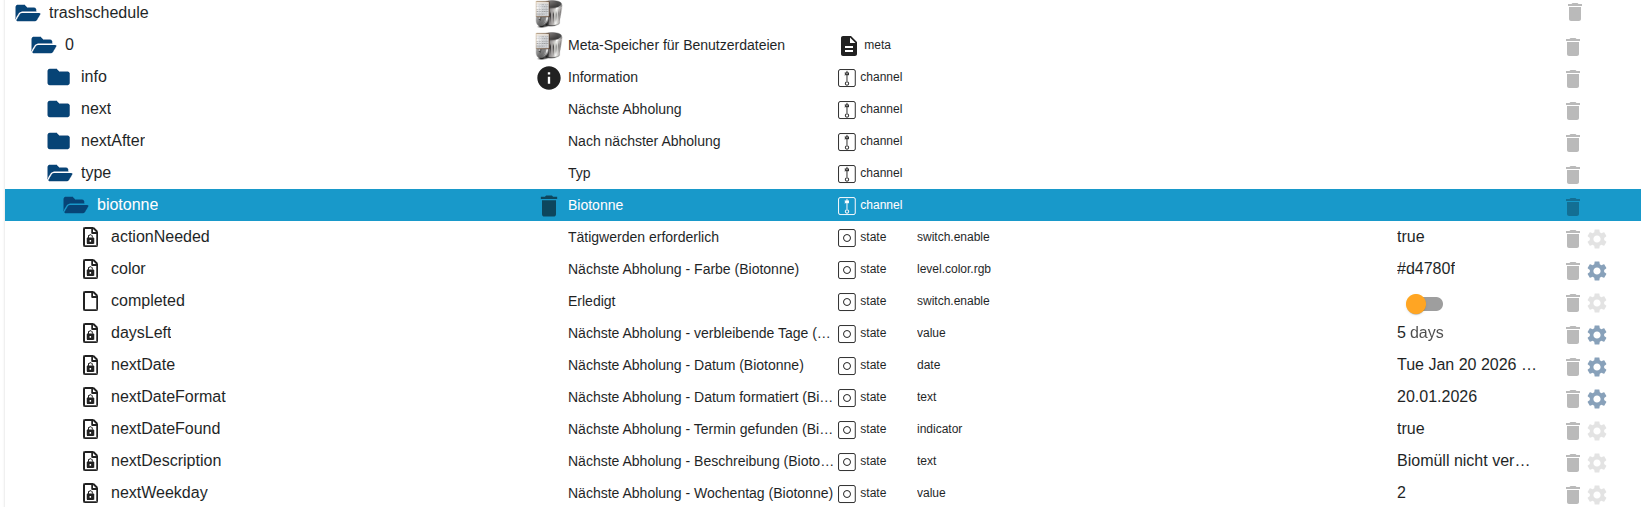Delete the selected biotonne channel via trash icon

1572,206
